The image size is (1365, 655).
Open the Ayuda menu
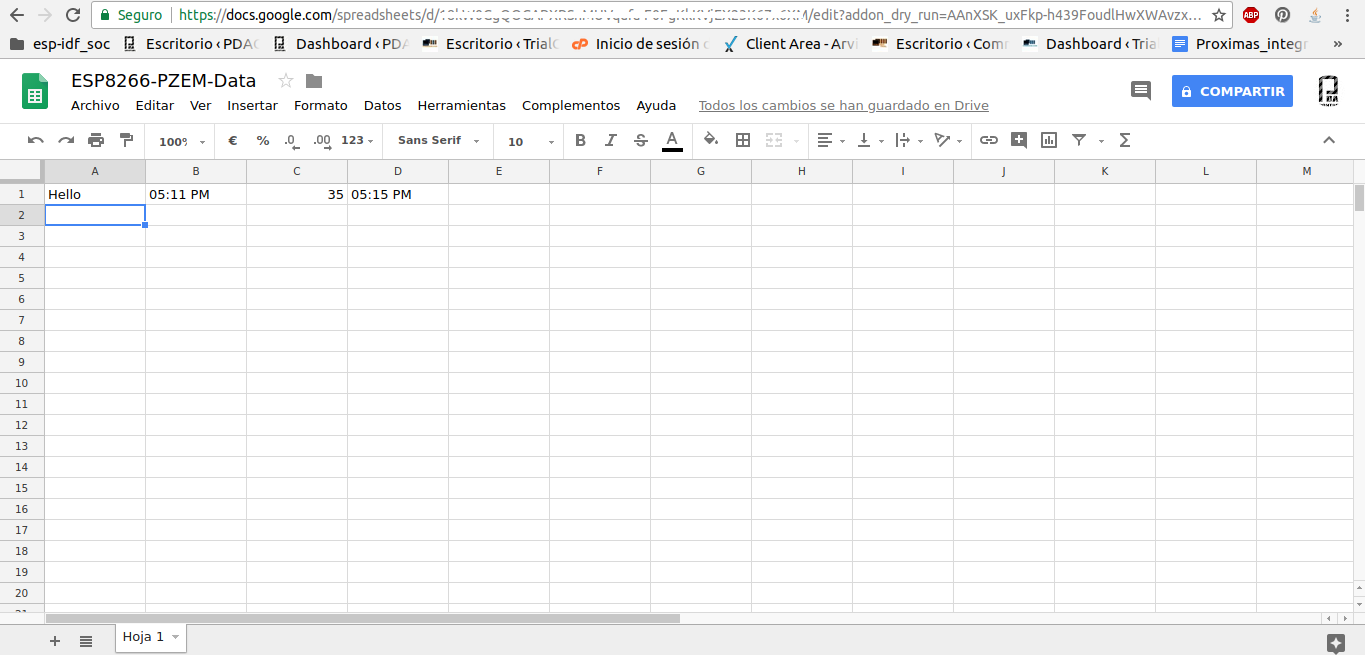pyautogui.click(x=656, y=105)
